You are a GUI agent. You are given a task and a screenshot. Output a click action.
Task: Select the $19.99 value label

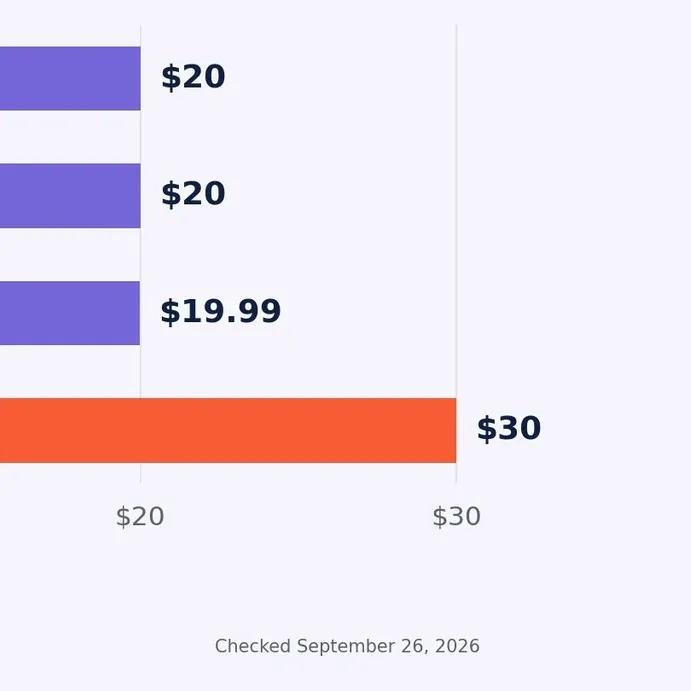220,312
